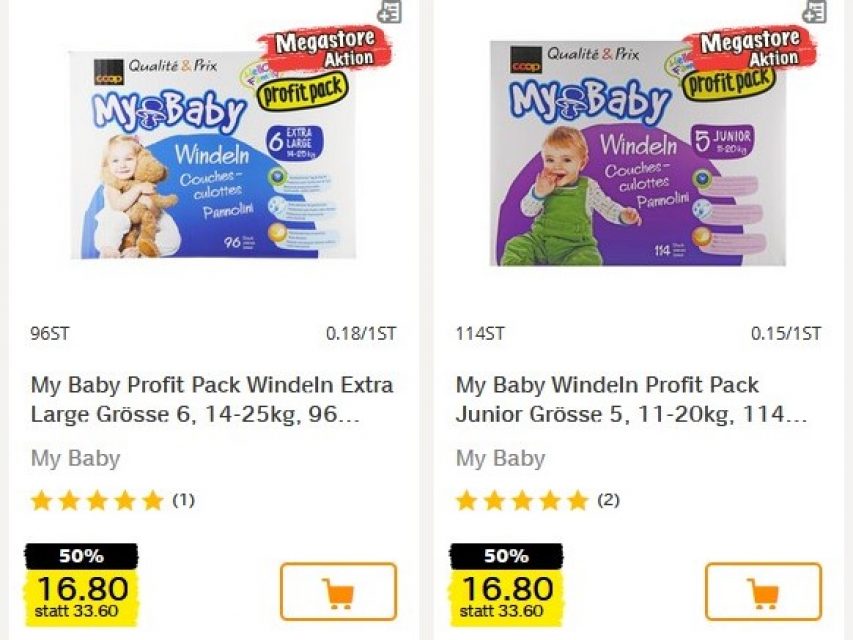Image resolution: width=853 pixels, height=640 pixels.
Task: Click the 114ST quantity label
Action: [480, 334]
